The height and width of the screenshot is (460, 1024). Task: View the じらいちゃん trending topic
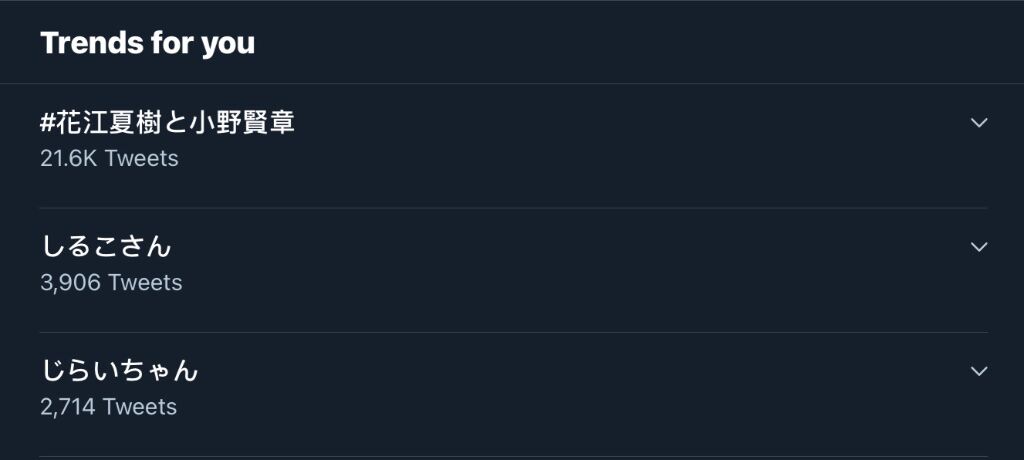pyautogui.click(x=119, y=370)
